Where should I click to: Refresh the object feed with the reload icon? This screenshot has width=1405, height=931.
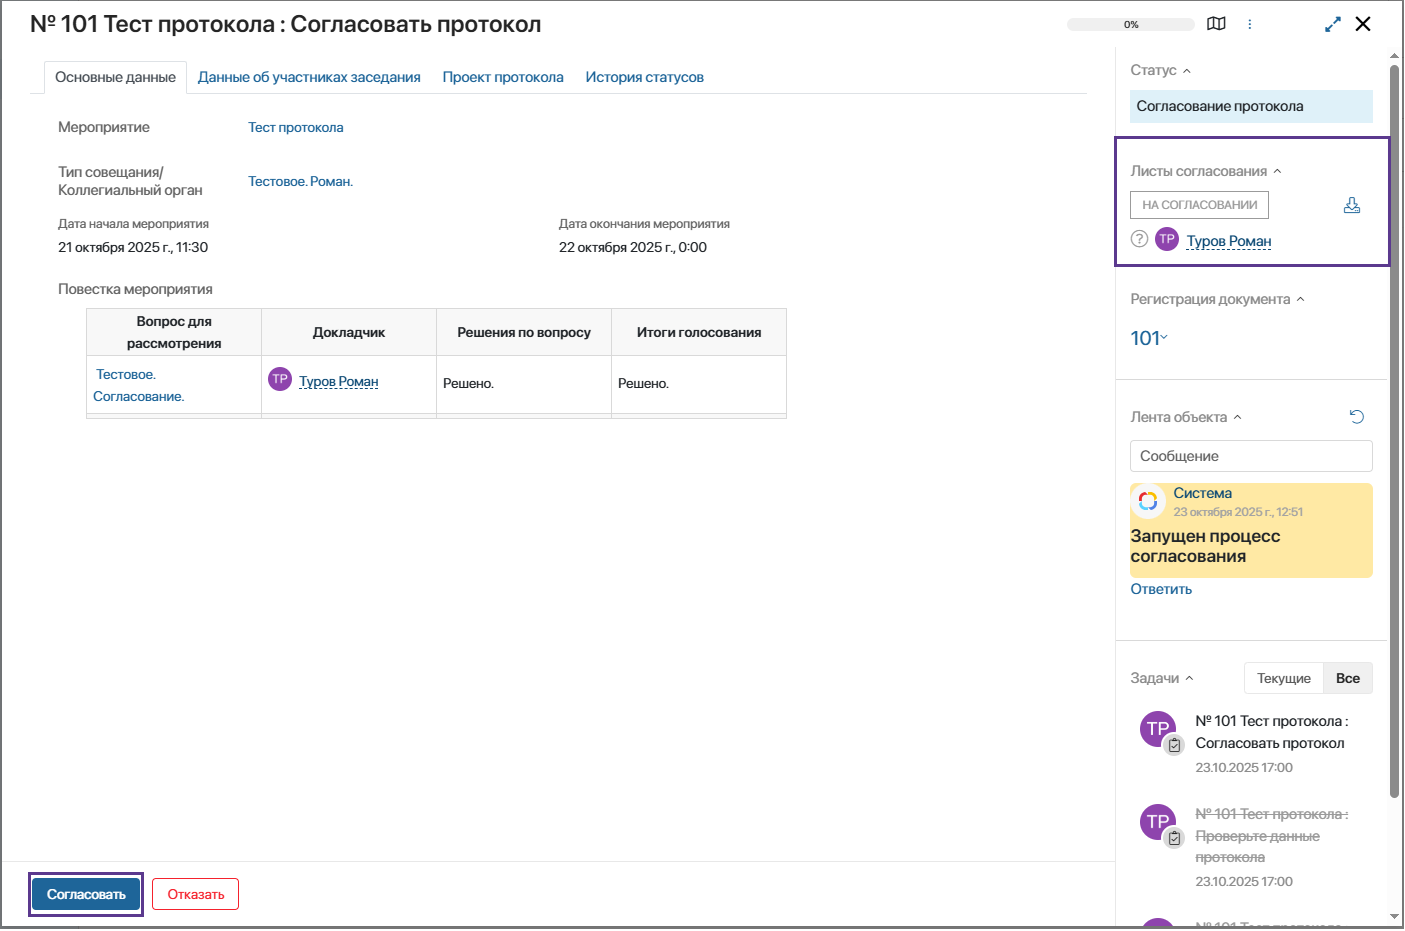1356,417
